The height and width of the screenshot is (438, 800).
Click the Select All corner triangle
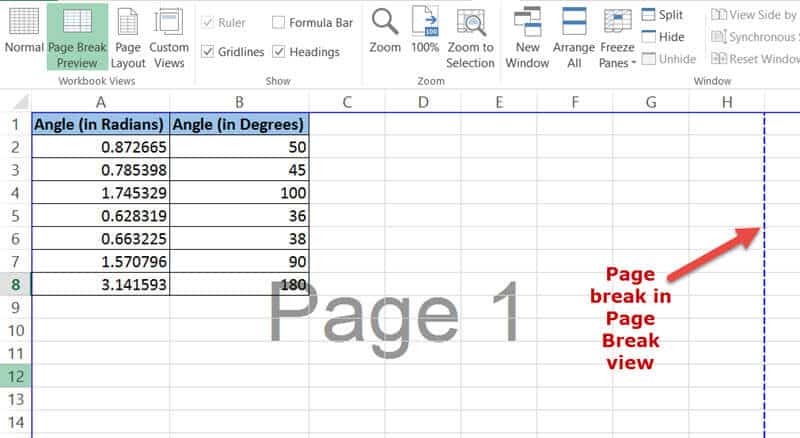click(20, 102)
